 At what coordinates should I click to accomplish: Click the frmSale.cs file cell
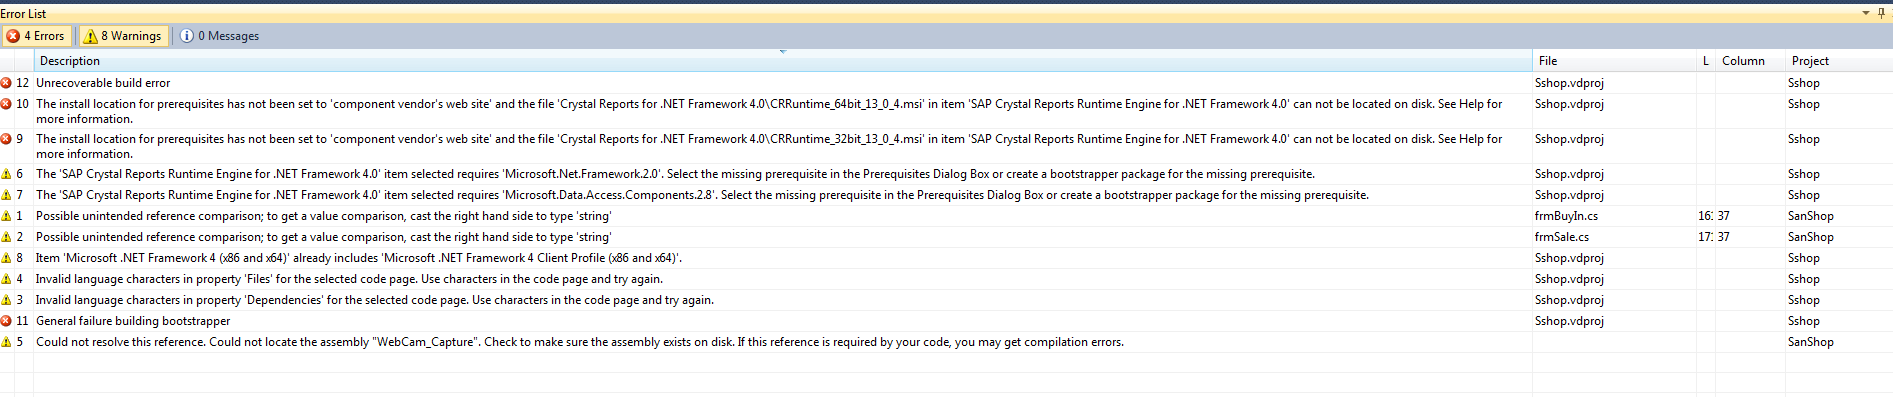(x=1562, y=237)
